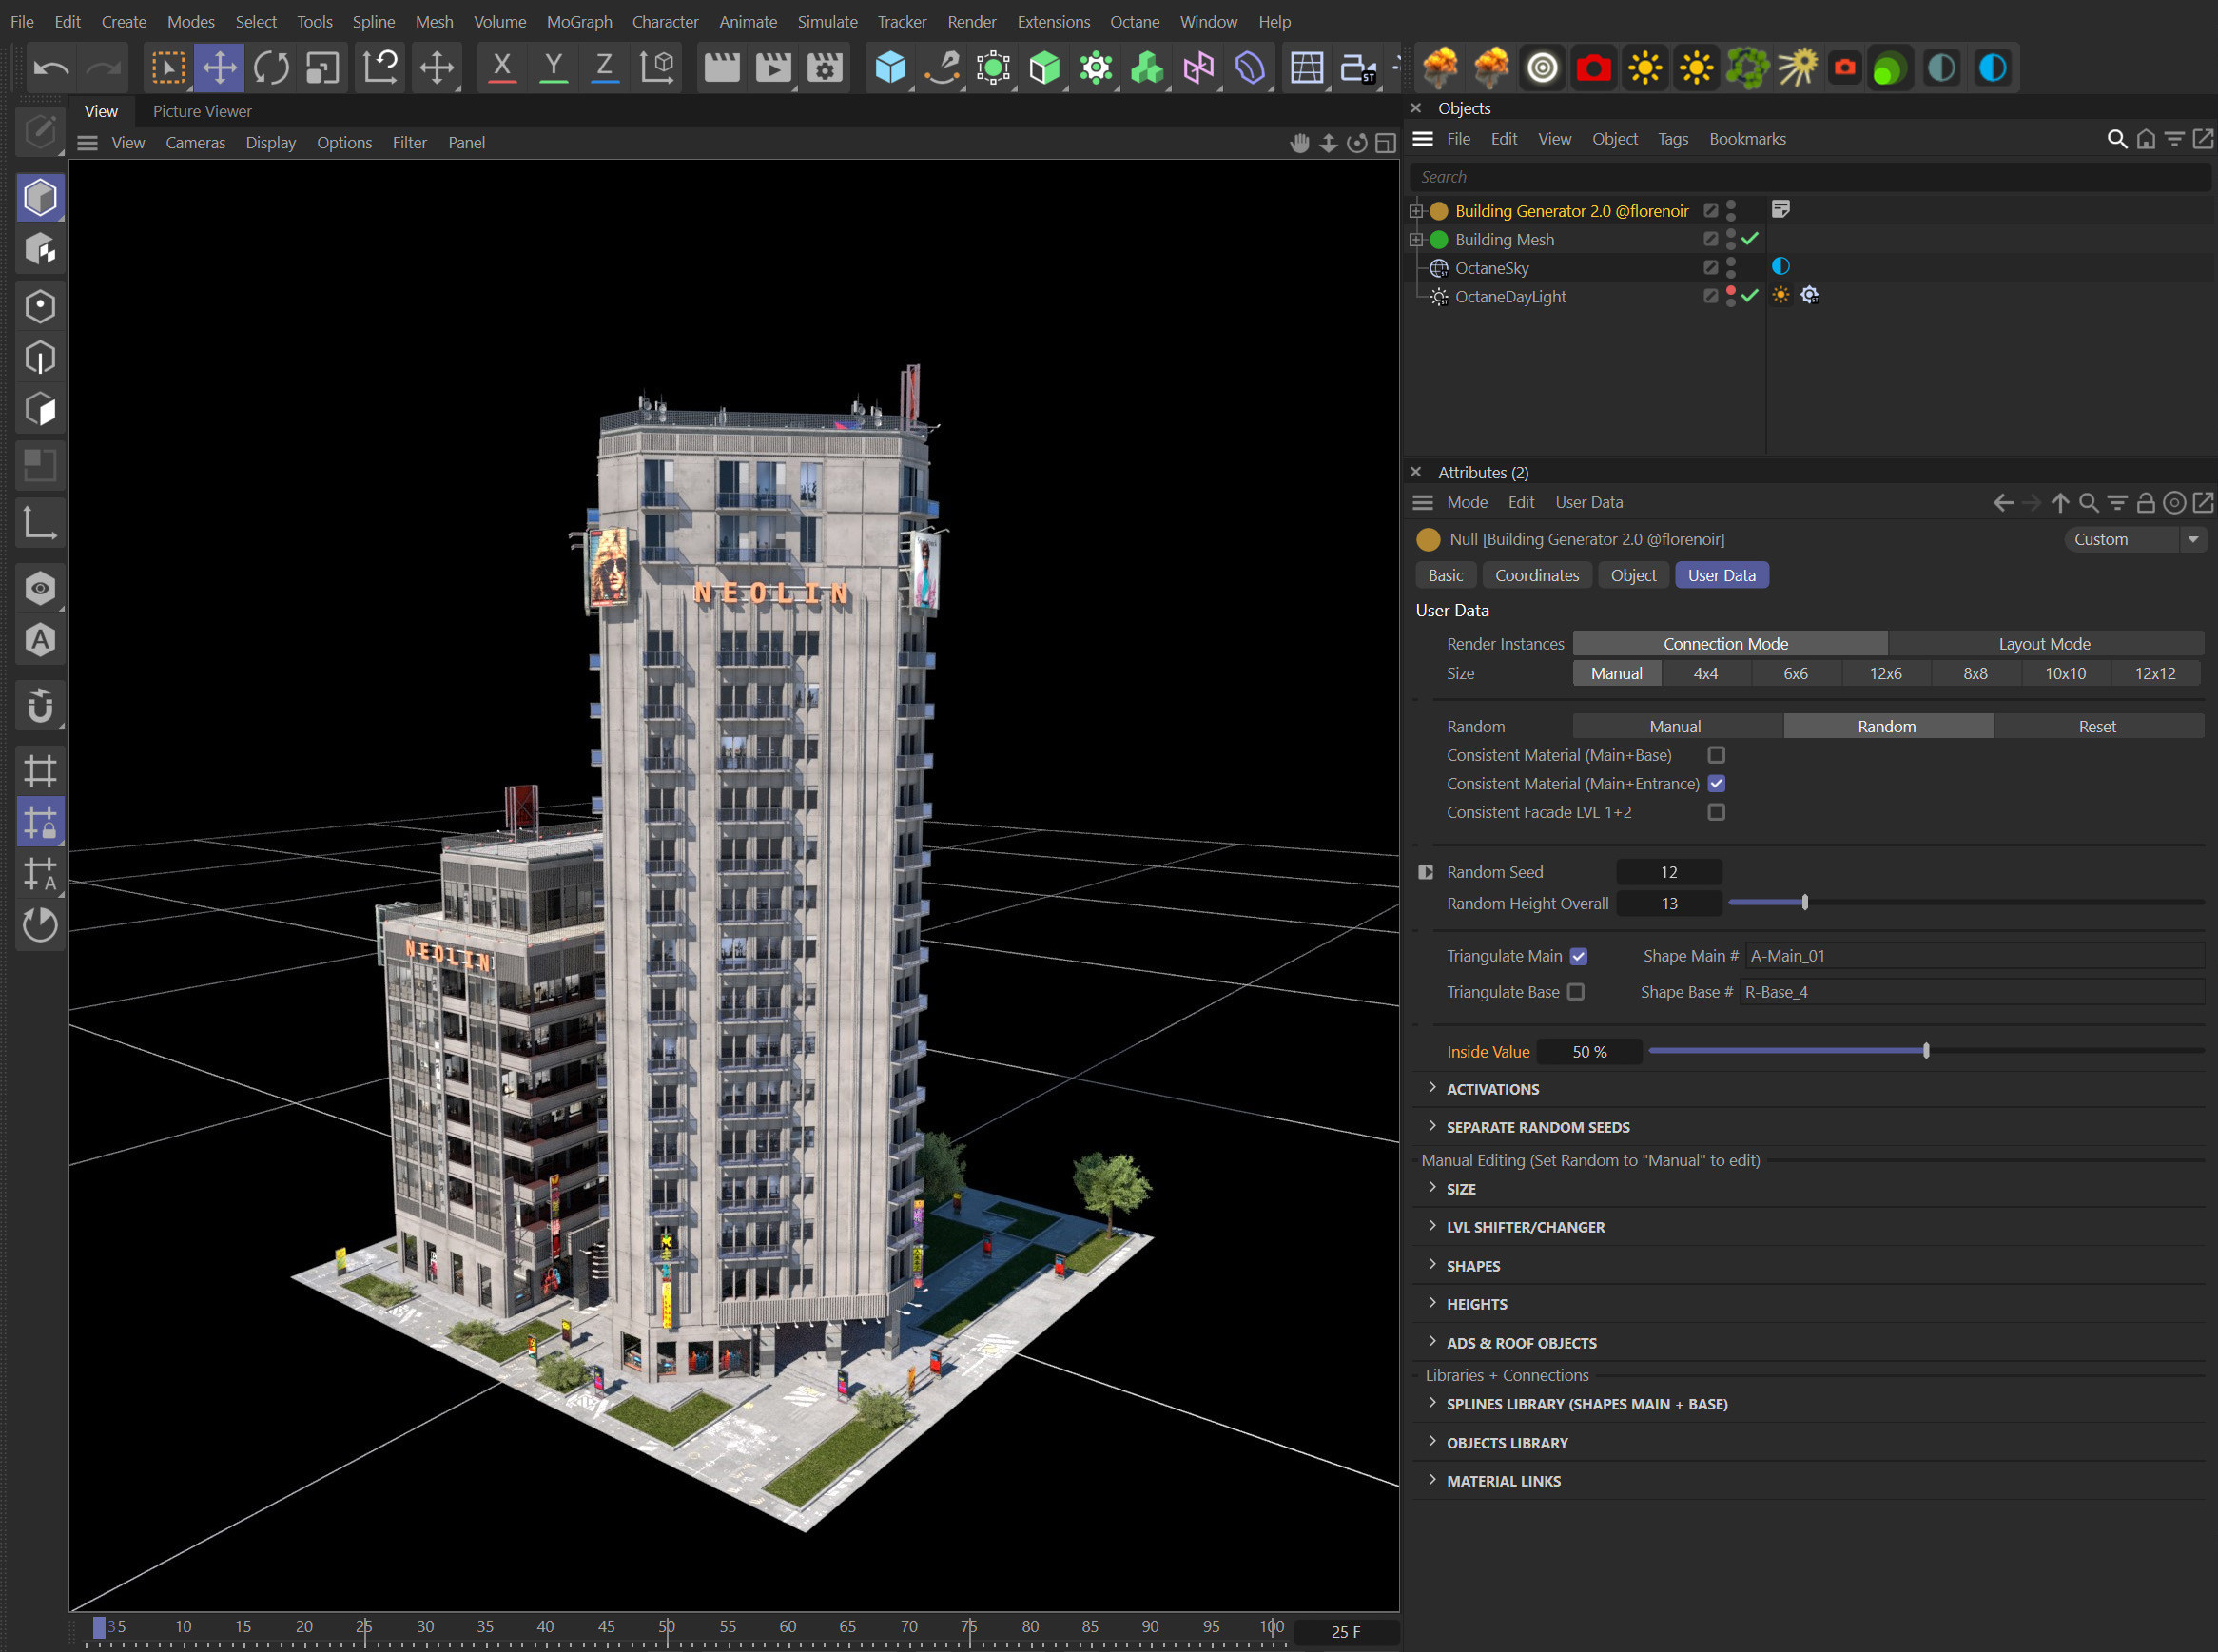2218x1652 pixels.
Task: Select the Move tool in toolbar
Action: [219, 66]
